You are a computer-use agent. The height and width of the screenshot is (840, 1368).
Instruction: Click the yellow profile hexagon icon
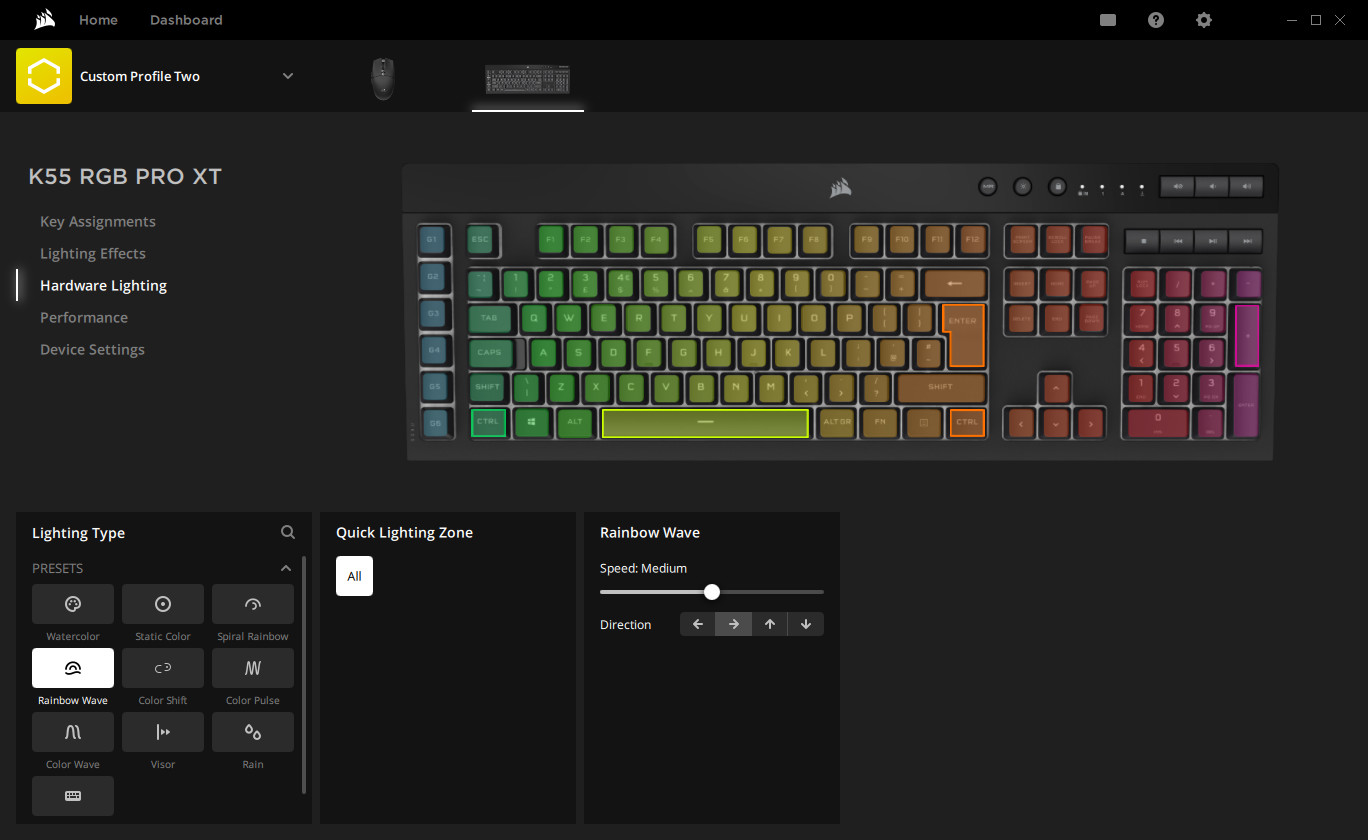(x=44, y=76)
